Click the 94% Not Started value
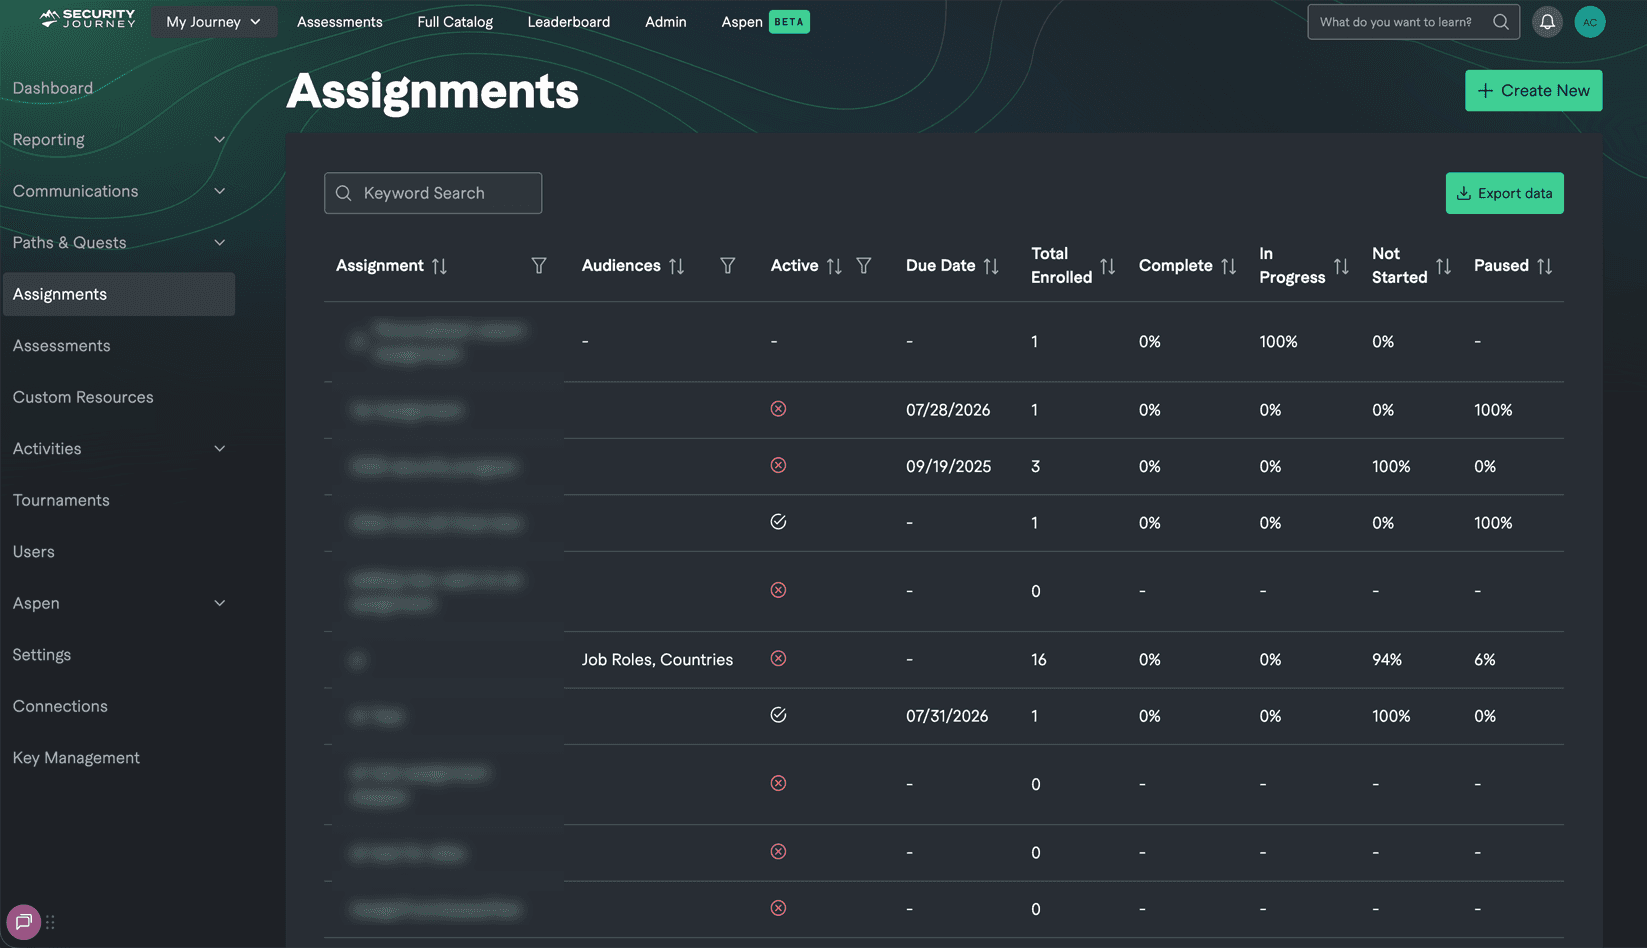Screen dimensions: 1647x948 [x=1387, y=660]
